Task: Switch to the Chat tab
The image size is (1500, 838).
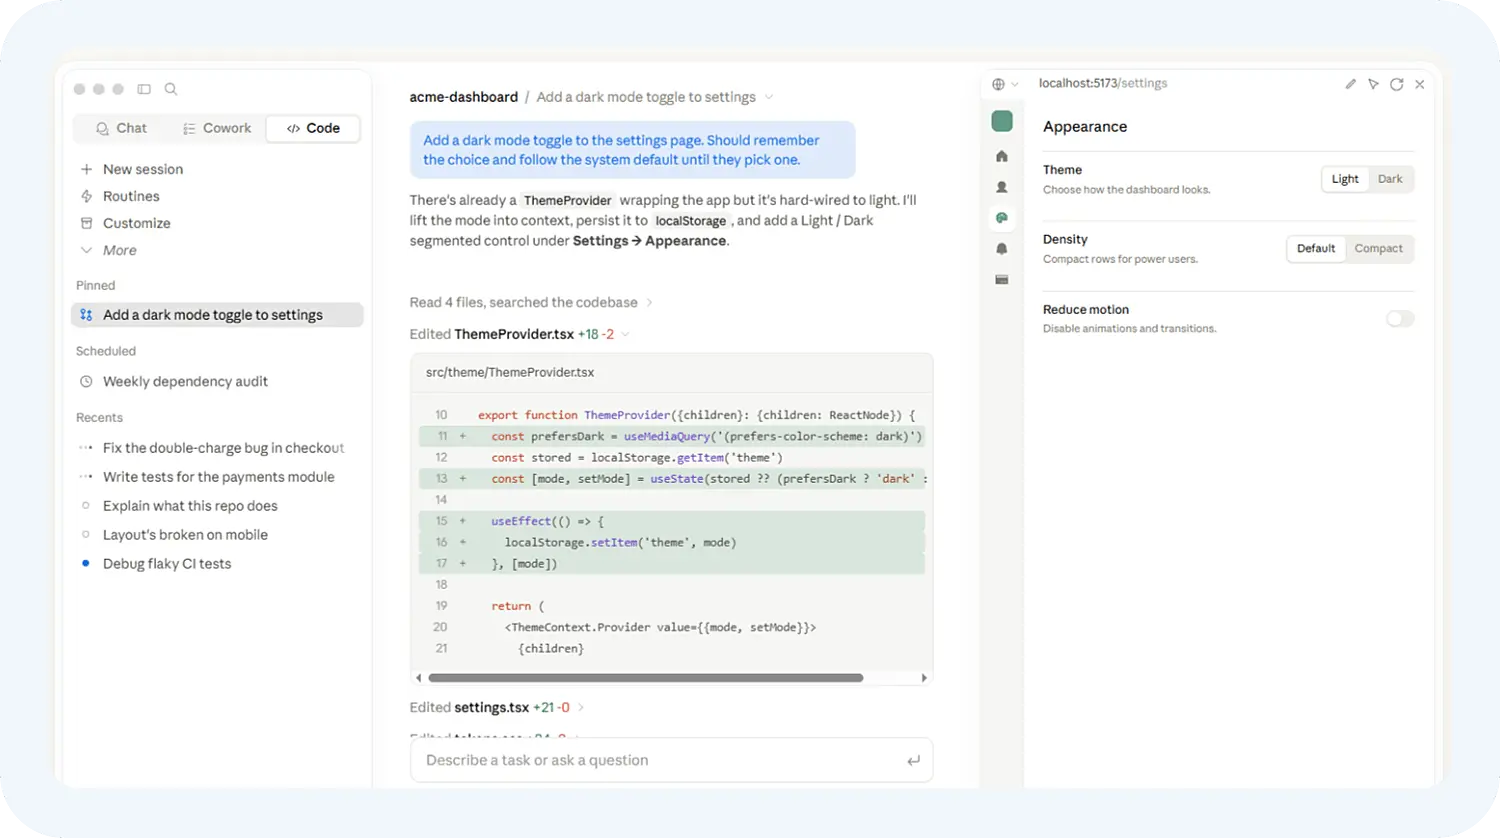Action: click(121, 128)
